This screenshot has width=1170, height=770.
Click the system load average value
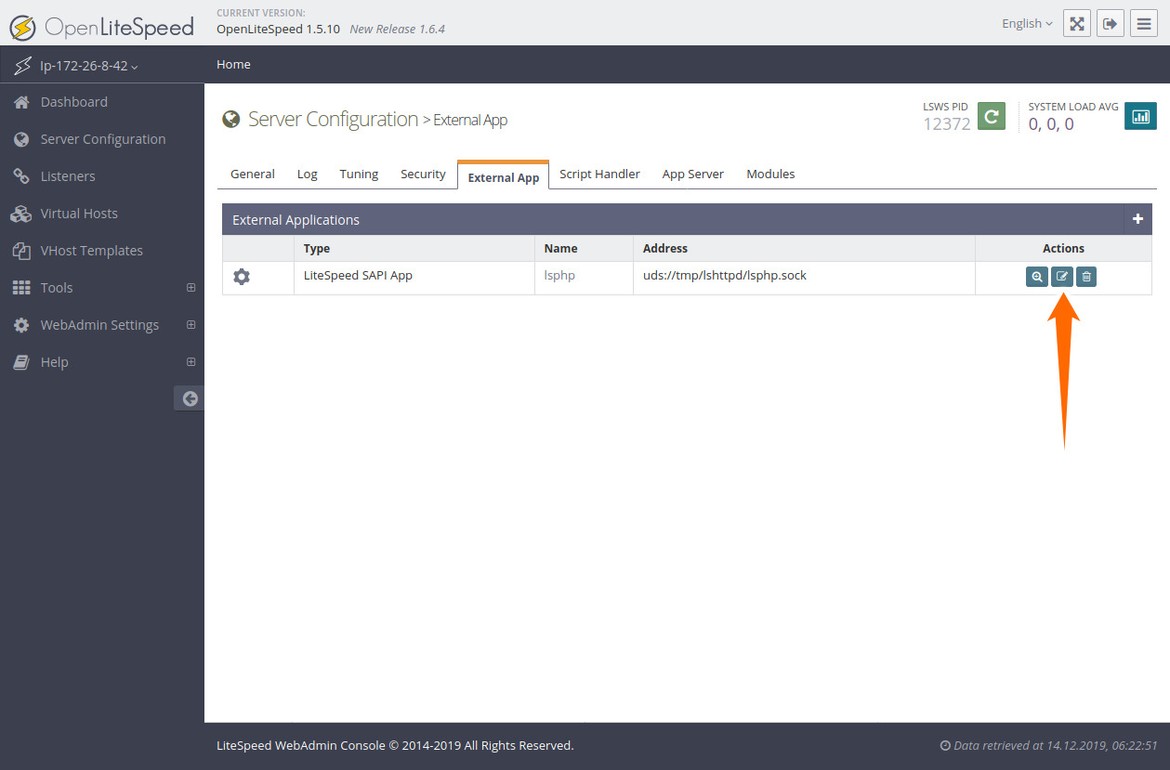1051,125
